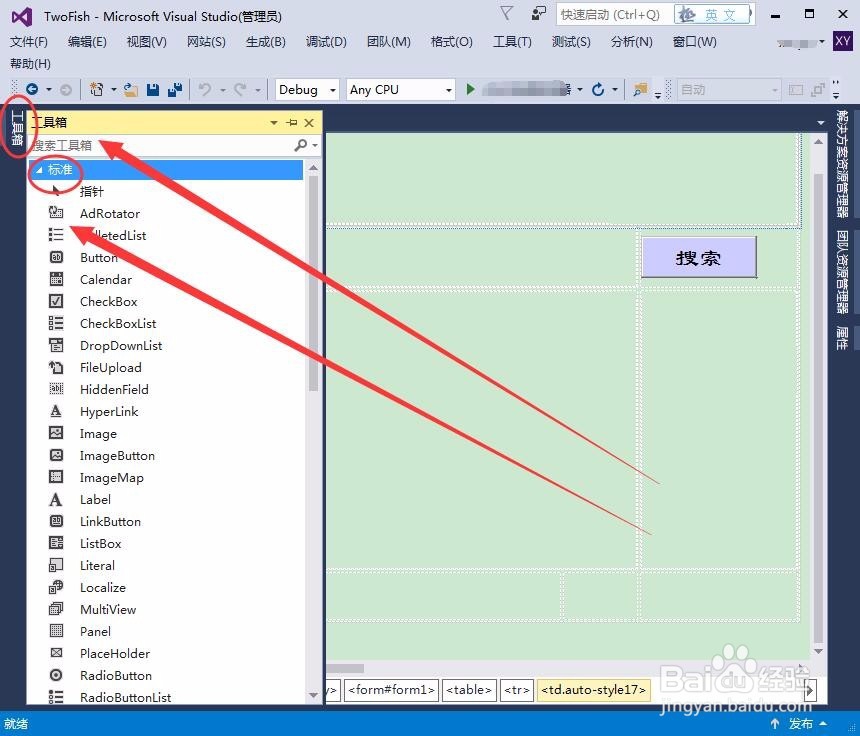Open the 视图(V) menu

click(146, 42)
